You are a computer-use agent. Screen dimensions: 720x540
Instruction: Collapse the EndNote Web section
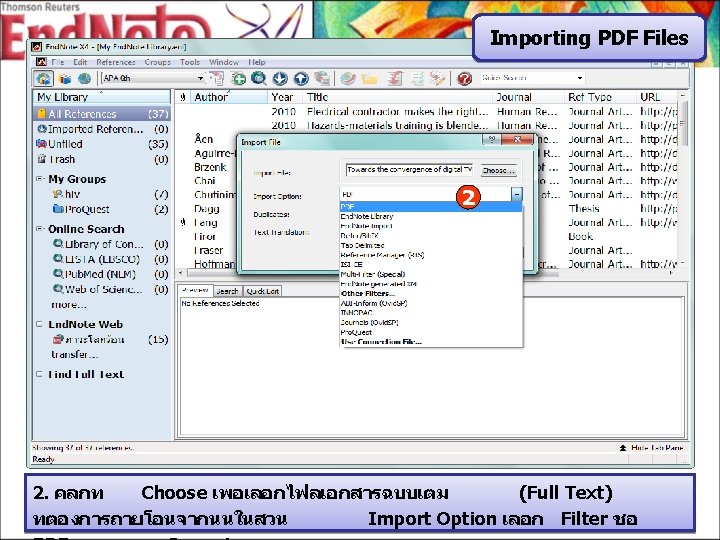click(x=40, y=324)
